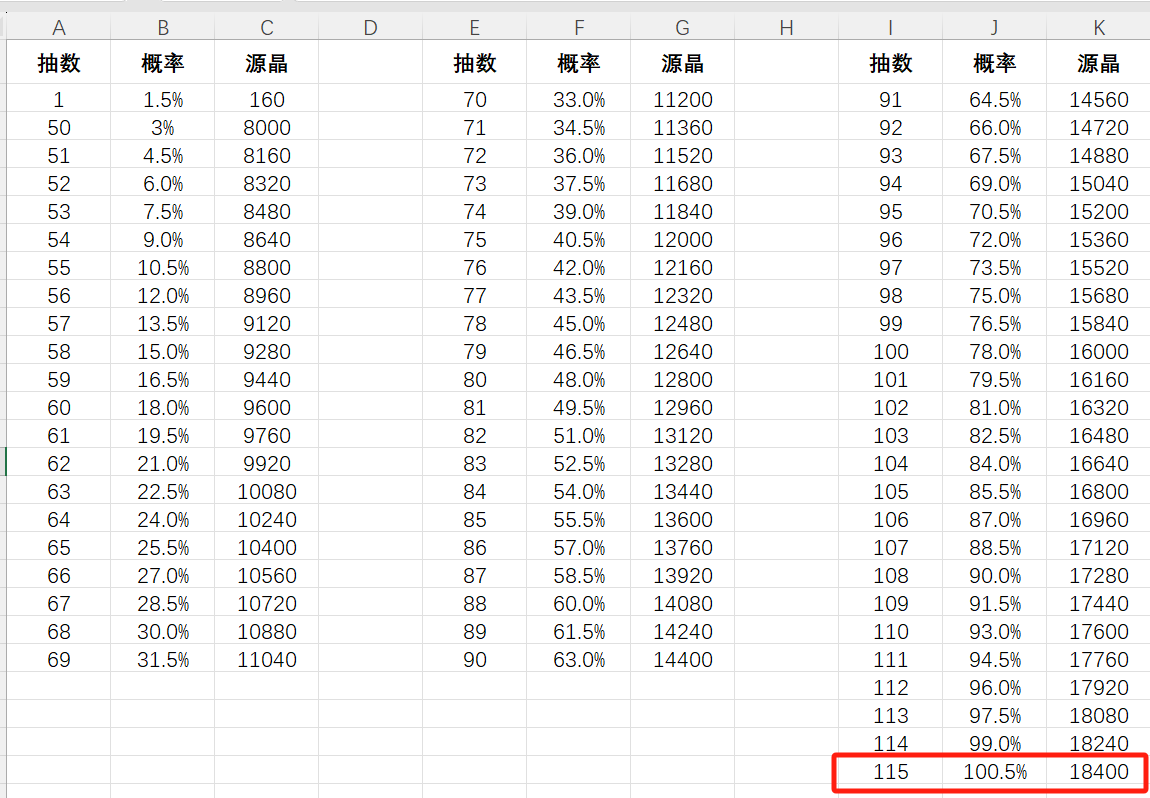
Task: Click the cell with draw count 69
Action: pyautogui.click(x=59, y=659)
